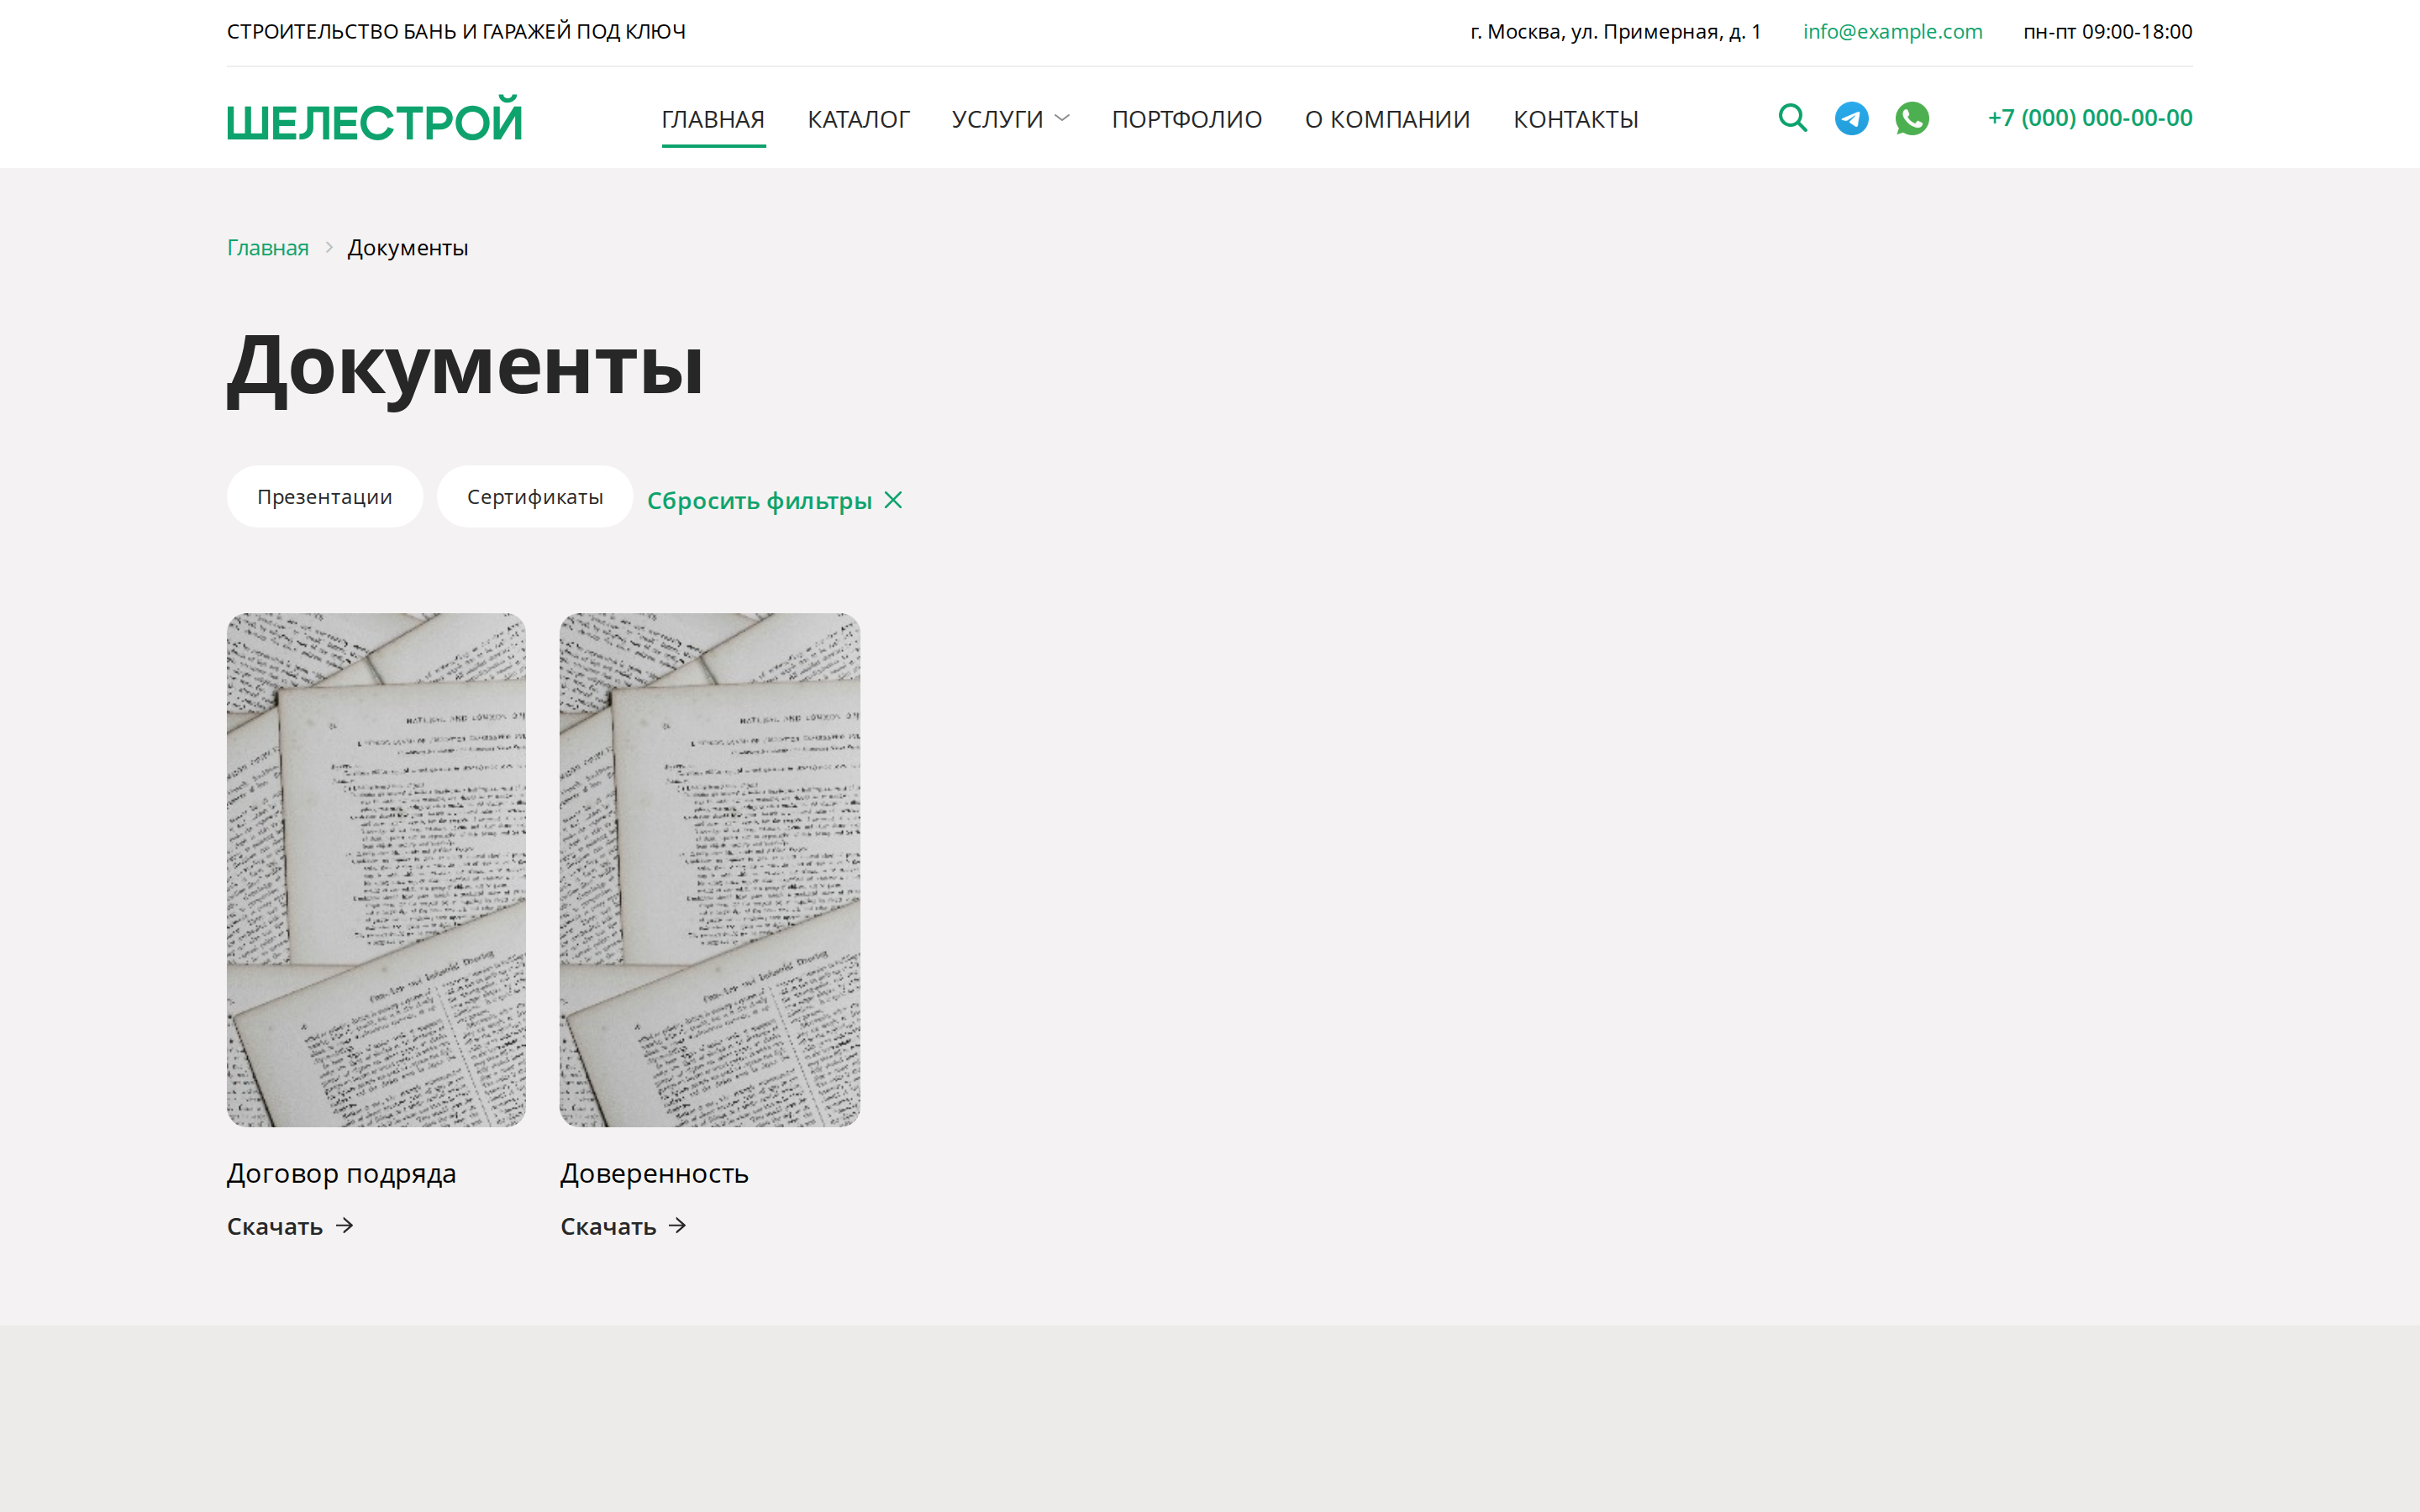Click Главная breadcrumb link

click(x=268, y=248)
